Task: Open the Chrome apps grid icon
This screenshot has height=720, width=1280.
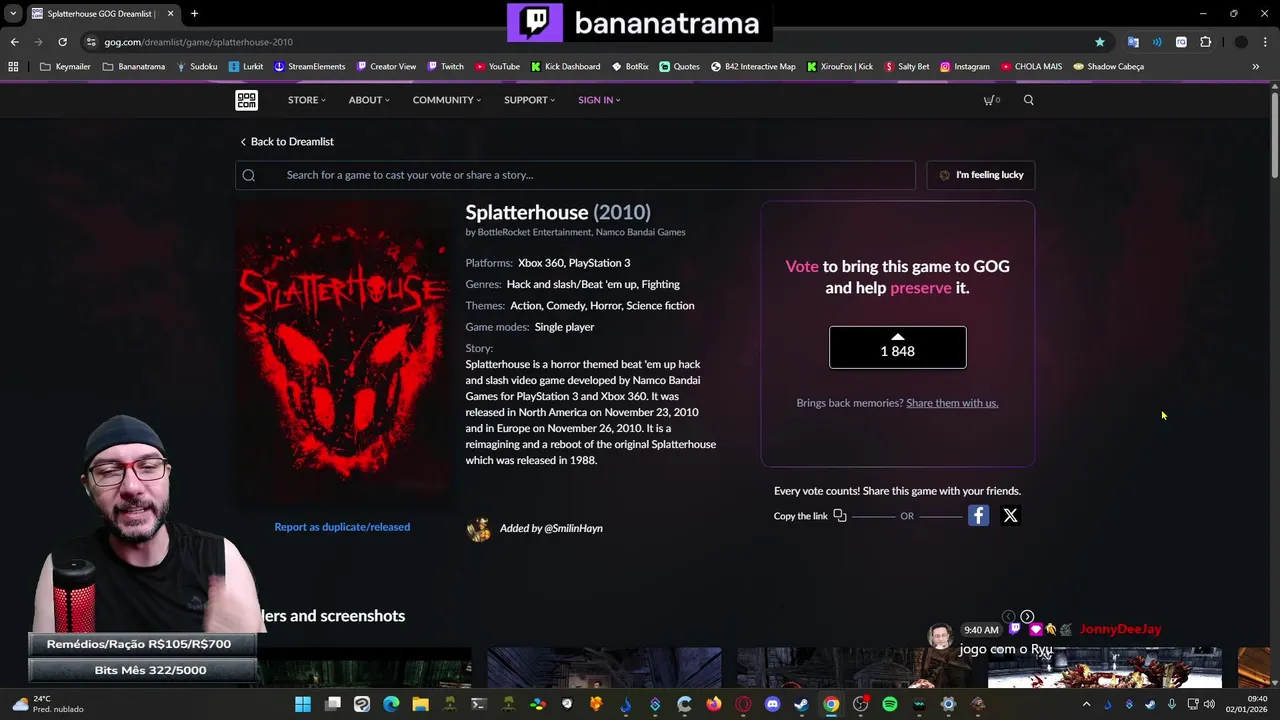Action: [x=13, y=67]
